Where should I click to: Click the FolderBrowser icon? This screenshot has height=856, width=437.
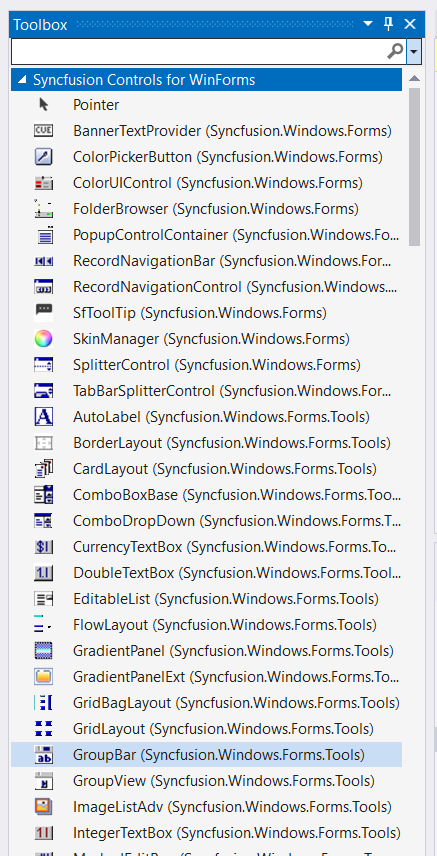point(43,209)
